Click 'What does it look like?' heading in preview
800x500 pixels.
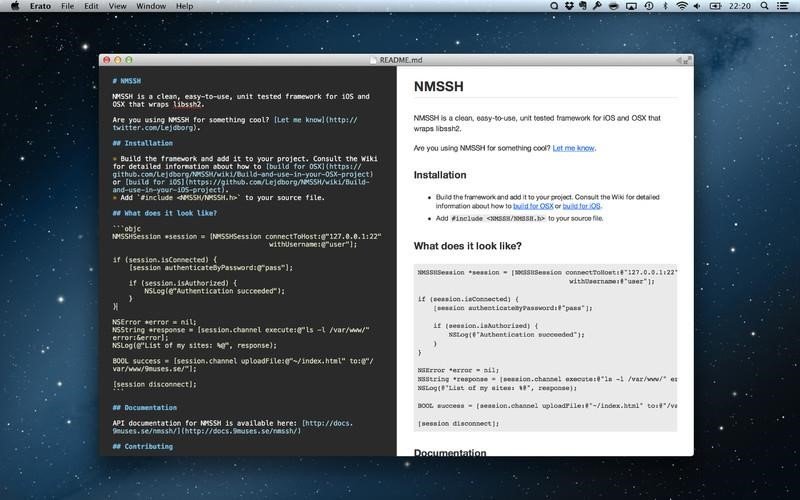point(467,246)
